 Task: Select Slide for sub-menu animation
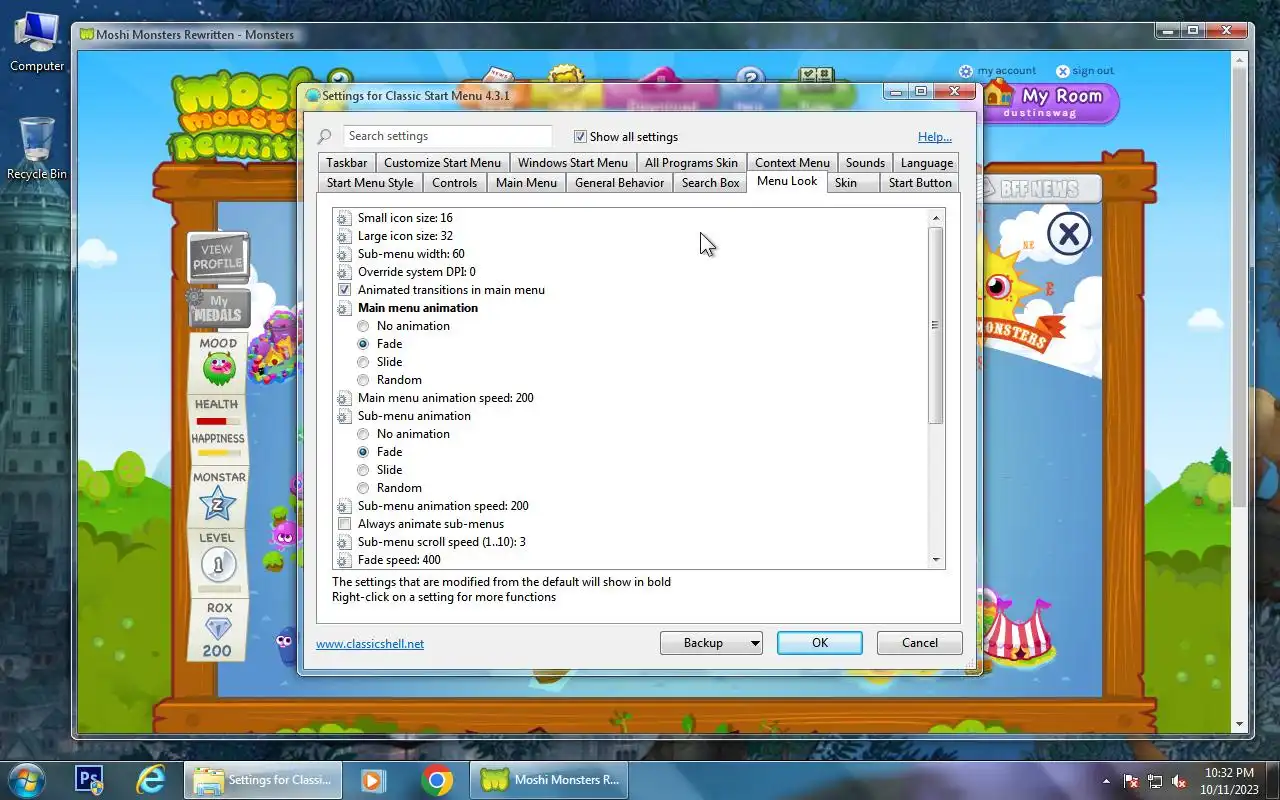coord(364,470)
